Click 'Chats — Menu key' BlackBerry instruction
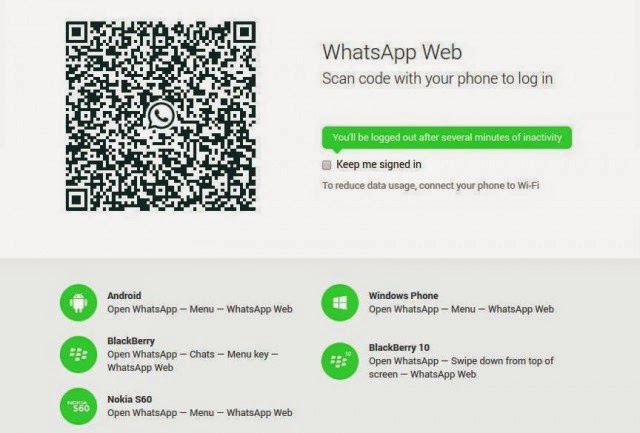Viewport: 640px width, 433px height. 229,354
